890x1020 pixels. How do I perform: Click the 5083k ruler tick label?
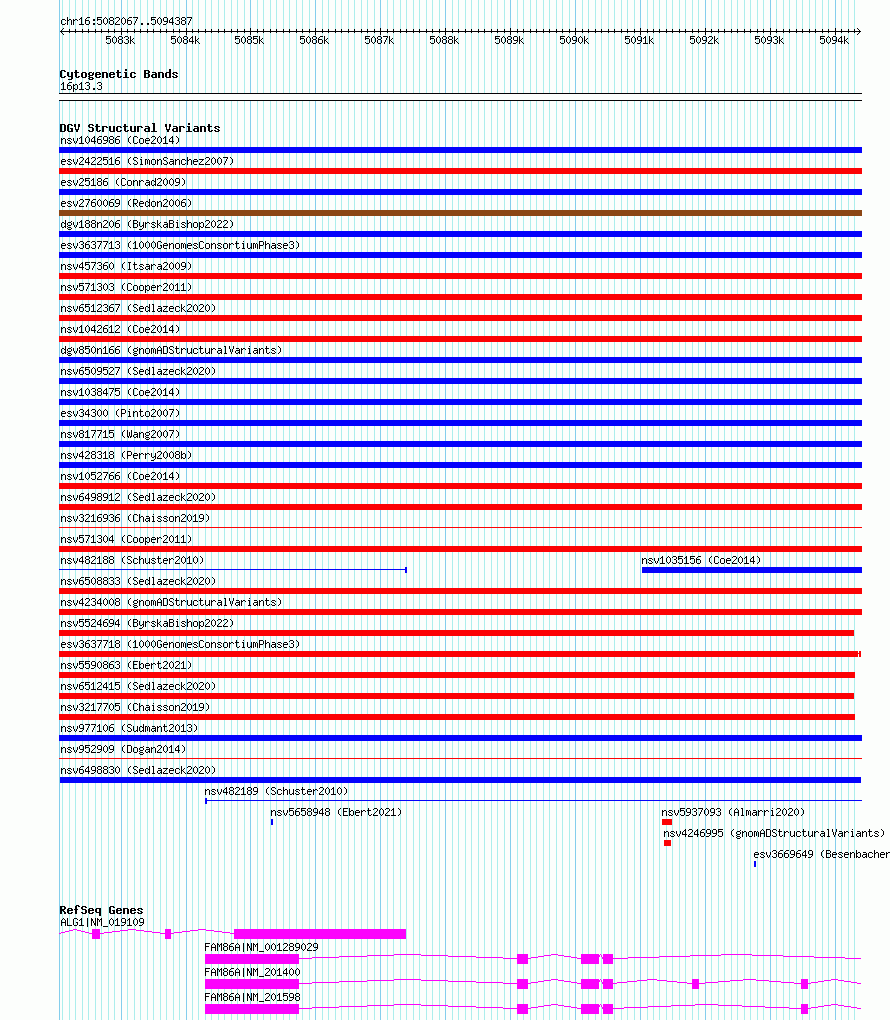click(120, 40)
